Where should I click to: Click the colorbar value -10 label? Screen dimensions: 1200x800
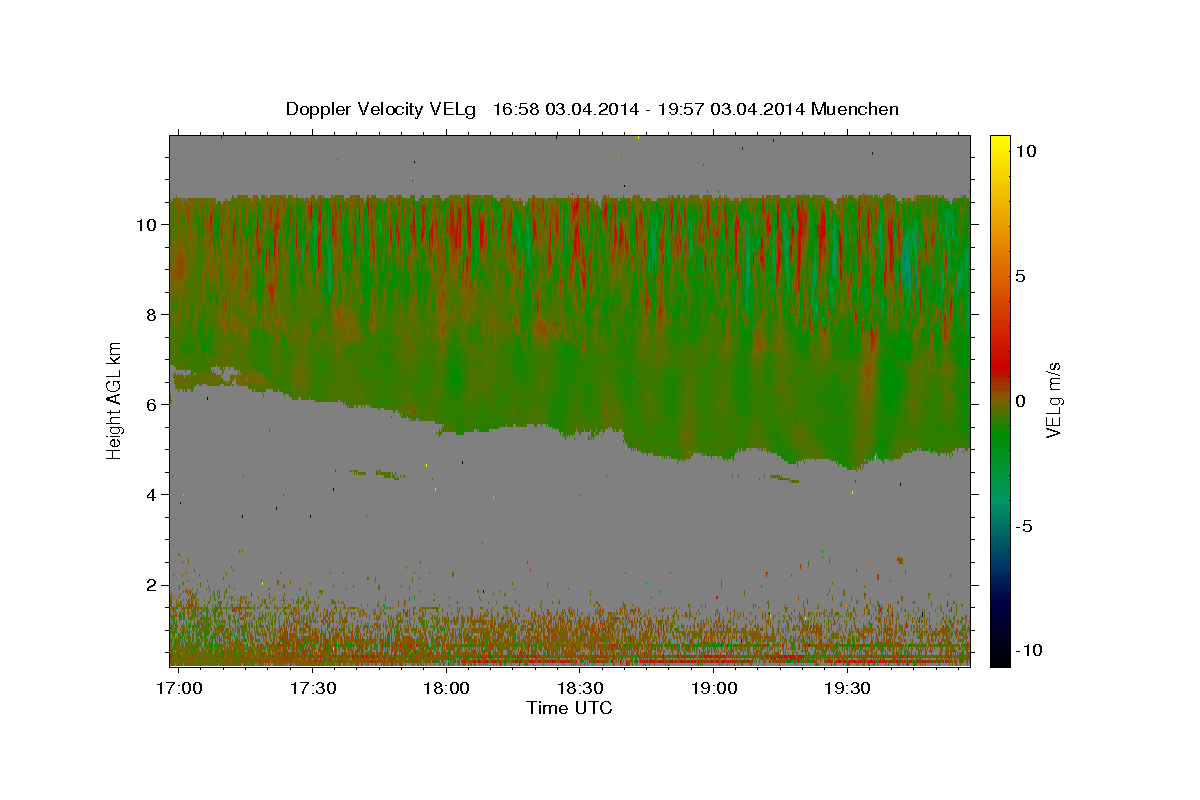tap(1028, 651)
